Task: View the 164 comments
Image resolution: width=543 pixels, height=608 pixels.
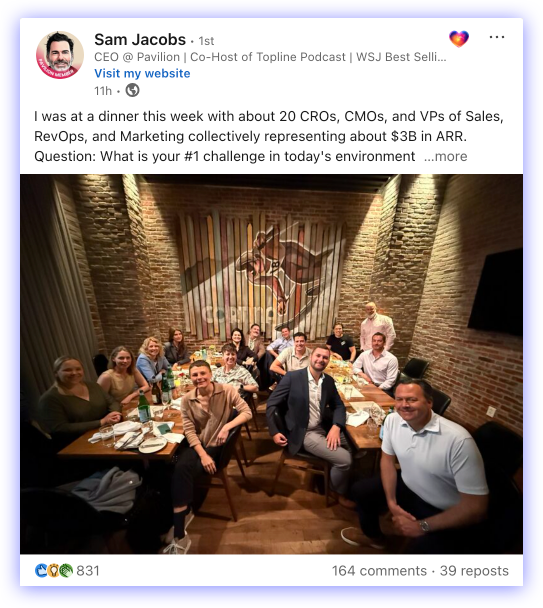Action: click(379, 571)
